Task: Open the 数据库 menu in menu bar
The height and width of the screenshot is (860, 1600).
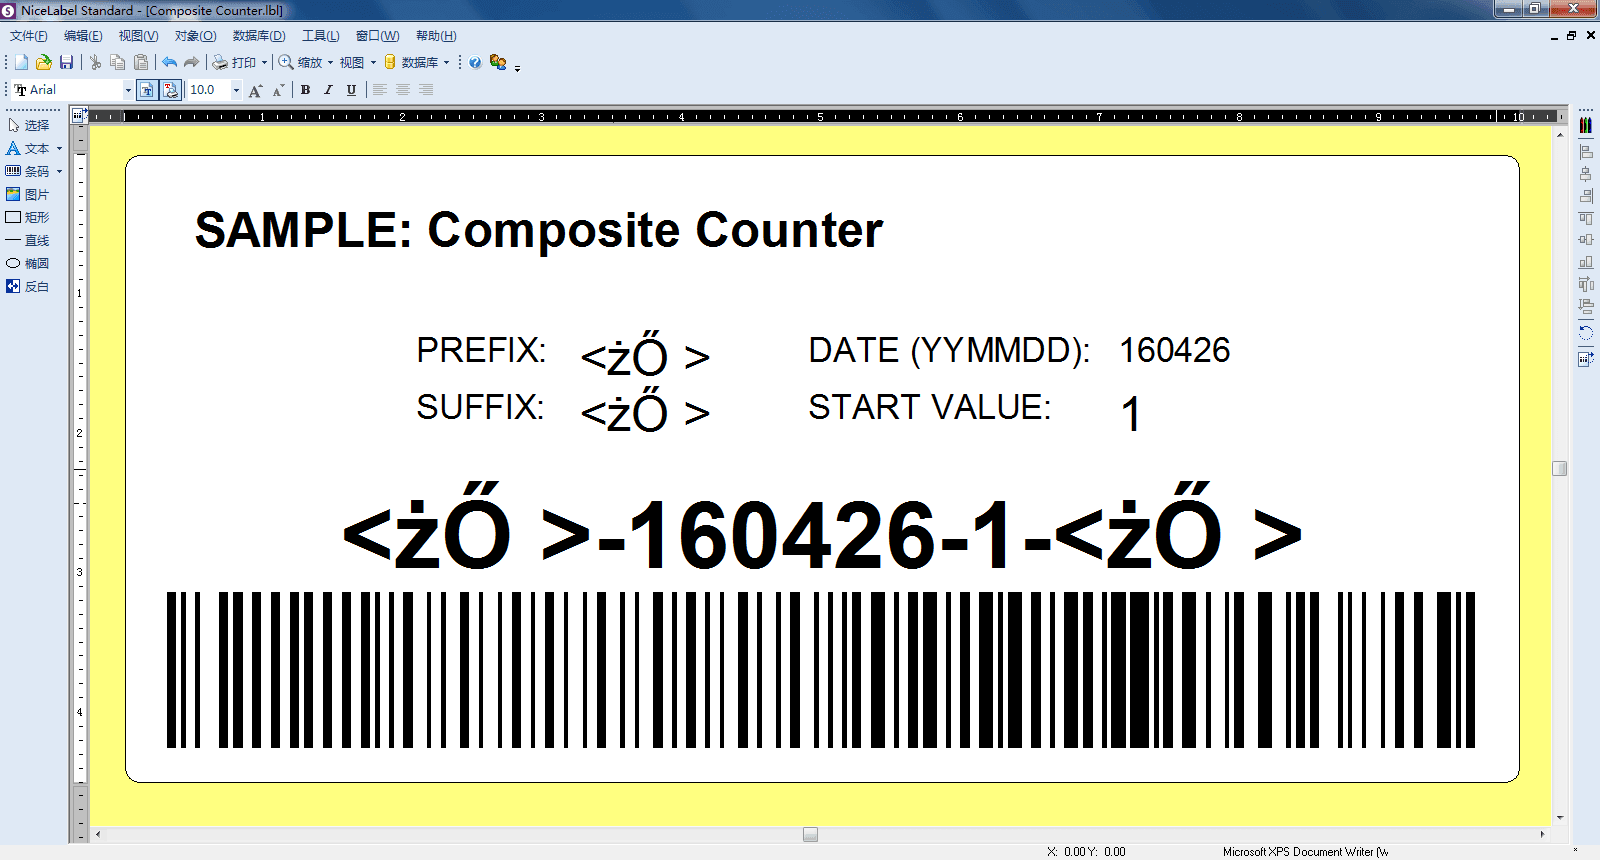Action: click(259, 36)
